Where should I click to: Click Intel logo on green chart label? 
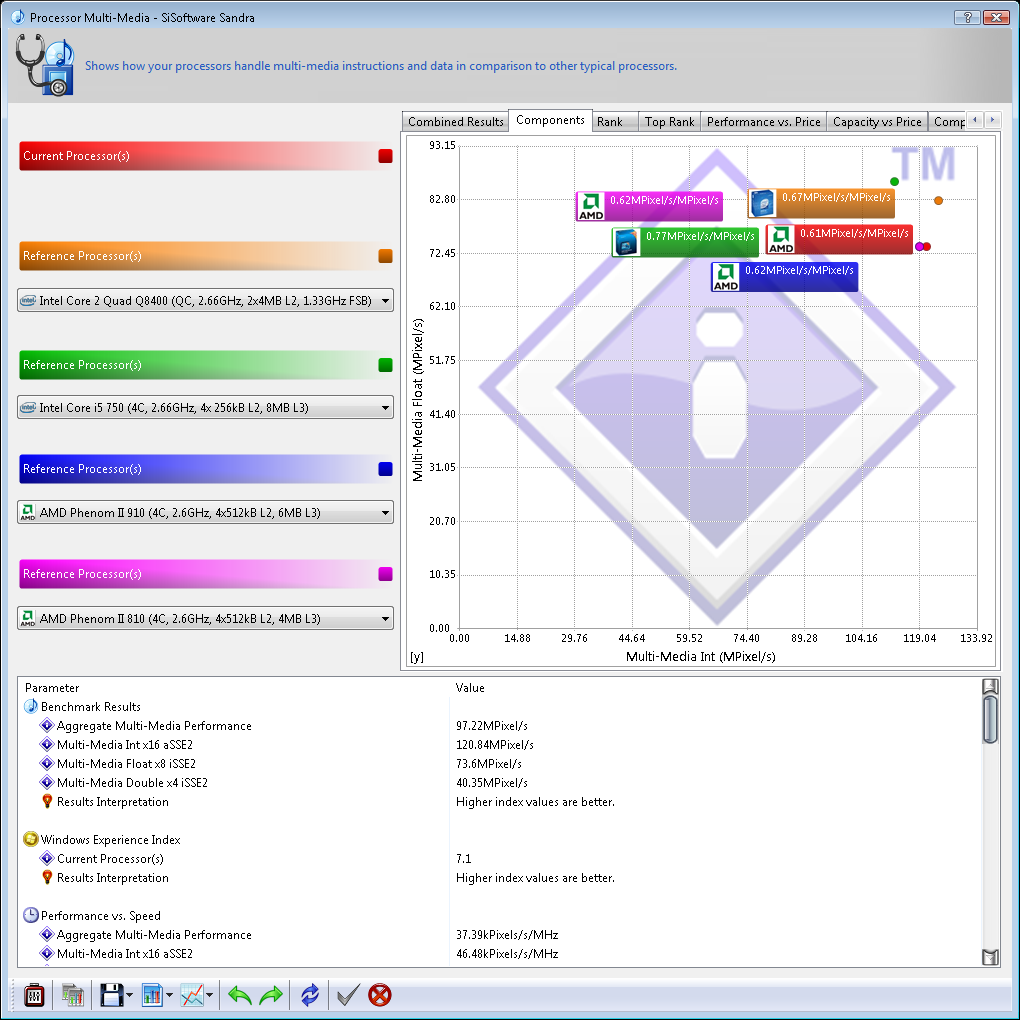[x=626, y=242]
